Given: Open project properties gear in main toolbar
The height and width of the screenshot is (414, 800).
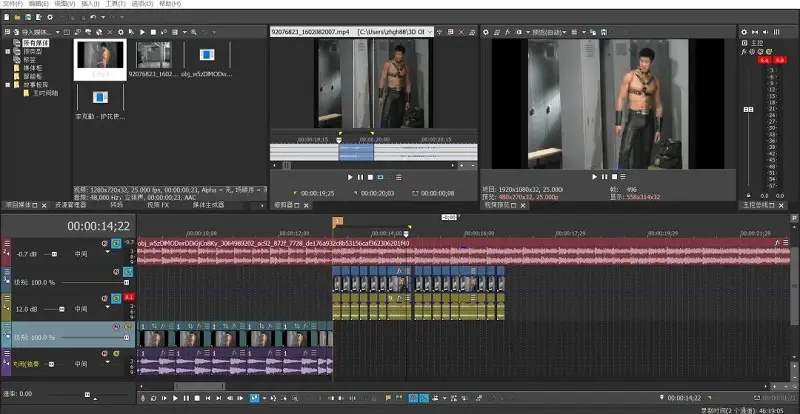Looking at the screenshot, I should click(49, 17).
